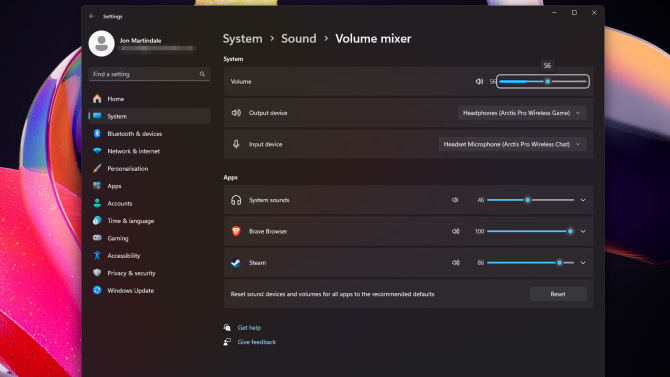Expand the Steam row chevron
670x377 pixels.
(x=583, y=262)
